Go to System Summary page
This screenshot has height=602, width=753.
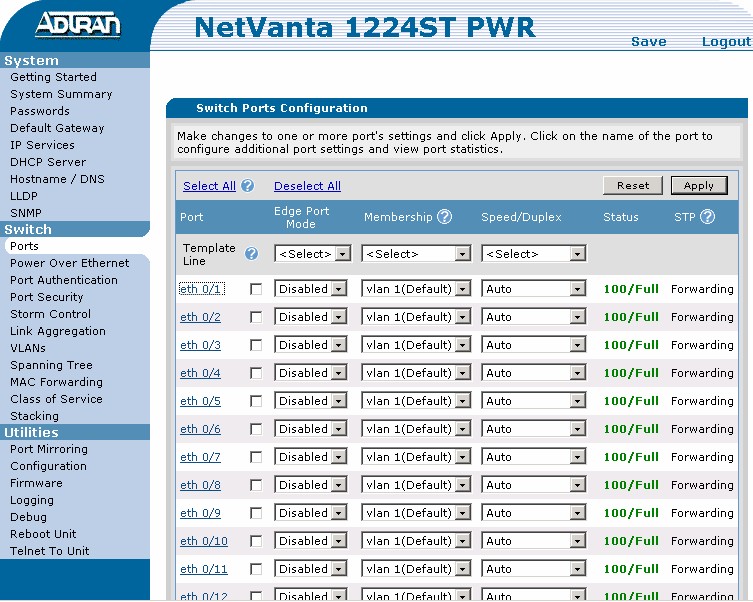tap(61, 94)
